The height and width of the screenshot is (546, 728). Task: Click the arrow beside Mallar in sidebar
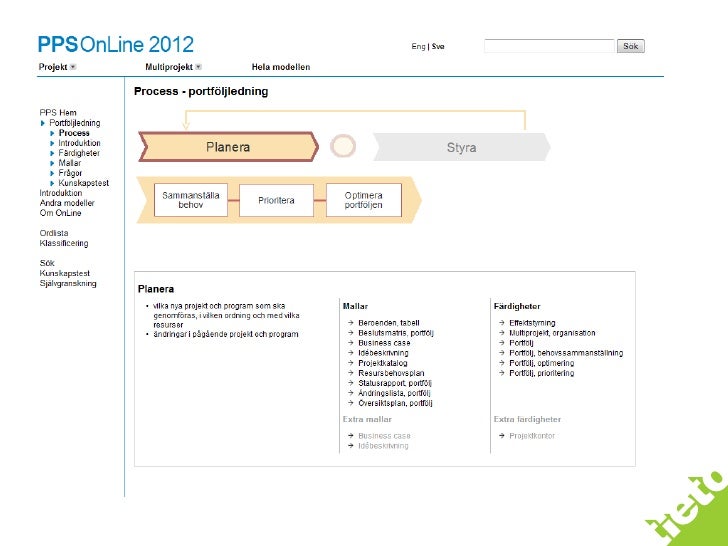tap(52, 163)
